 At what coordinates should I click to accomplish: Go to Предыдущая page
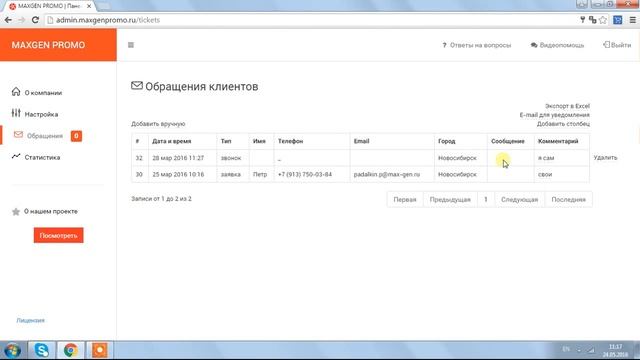coord(450,200)
